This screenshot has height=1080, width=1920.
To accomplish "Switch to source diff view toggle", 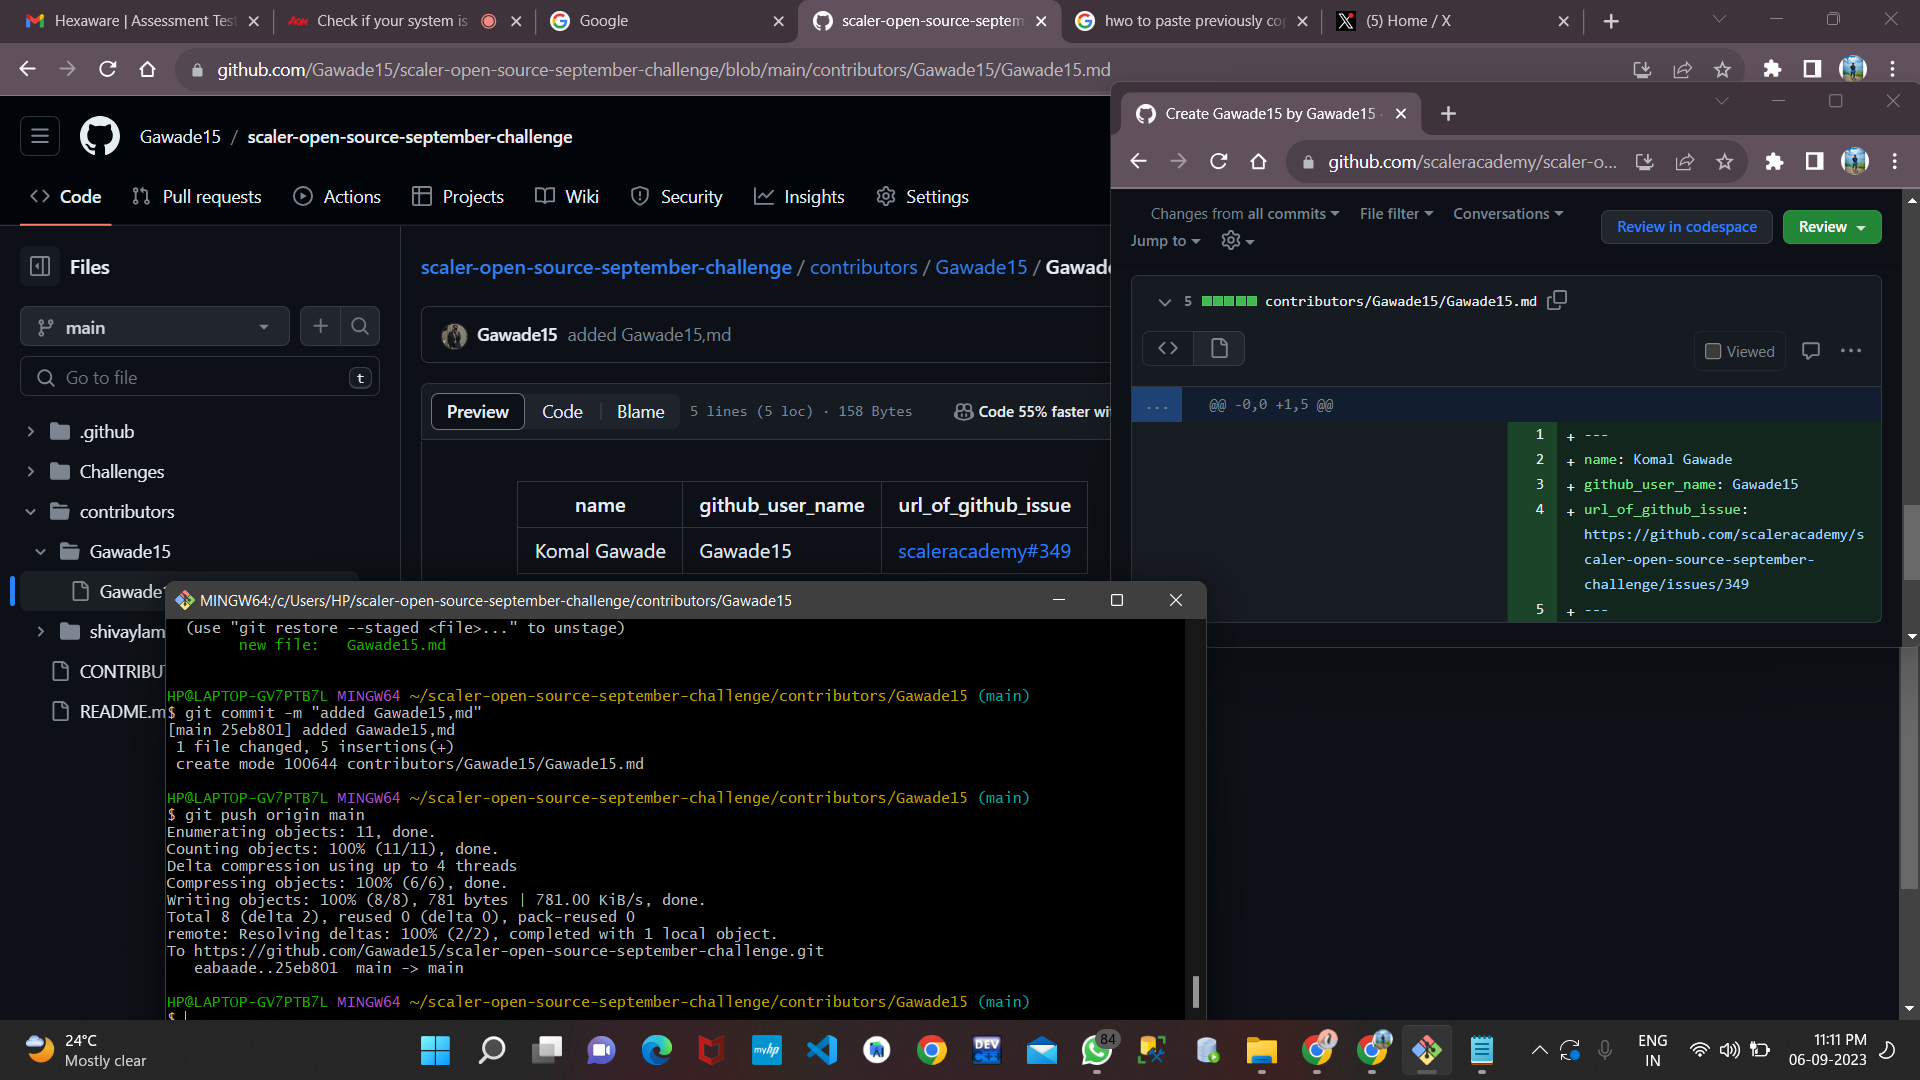I will (1168, 348).
